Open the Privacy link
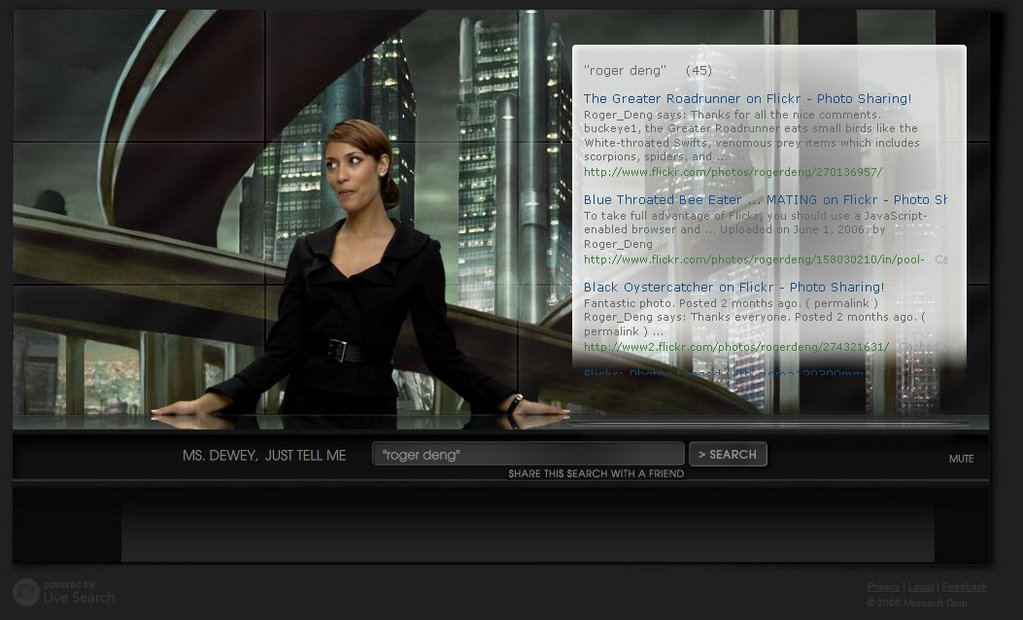This screenshot has width=1023, height=620. [883, 587]
